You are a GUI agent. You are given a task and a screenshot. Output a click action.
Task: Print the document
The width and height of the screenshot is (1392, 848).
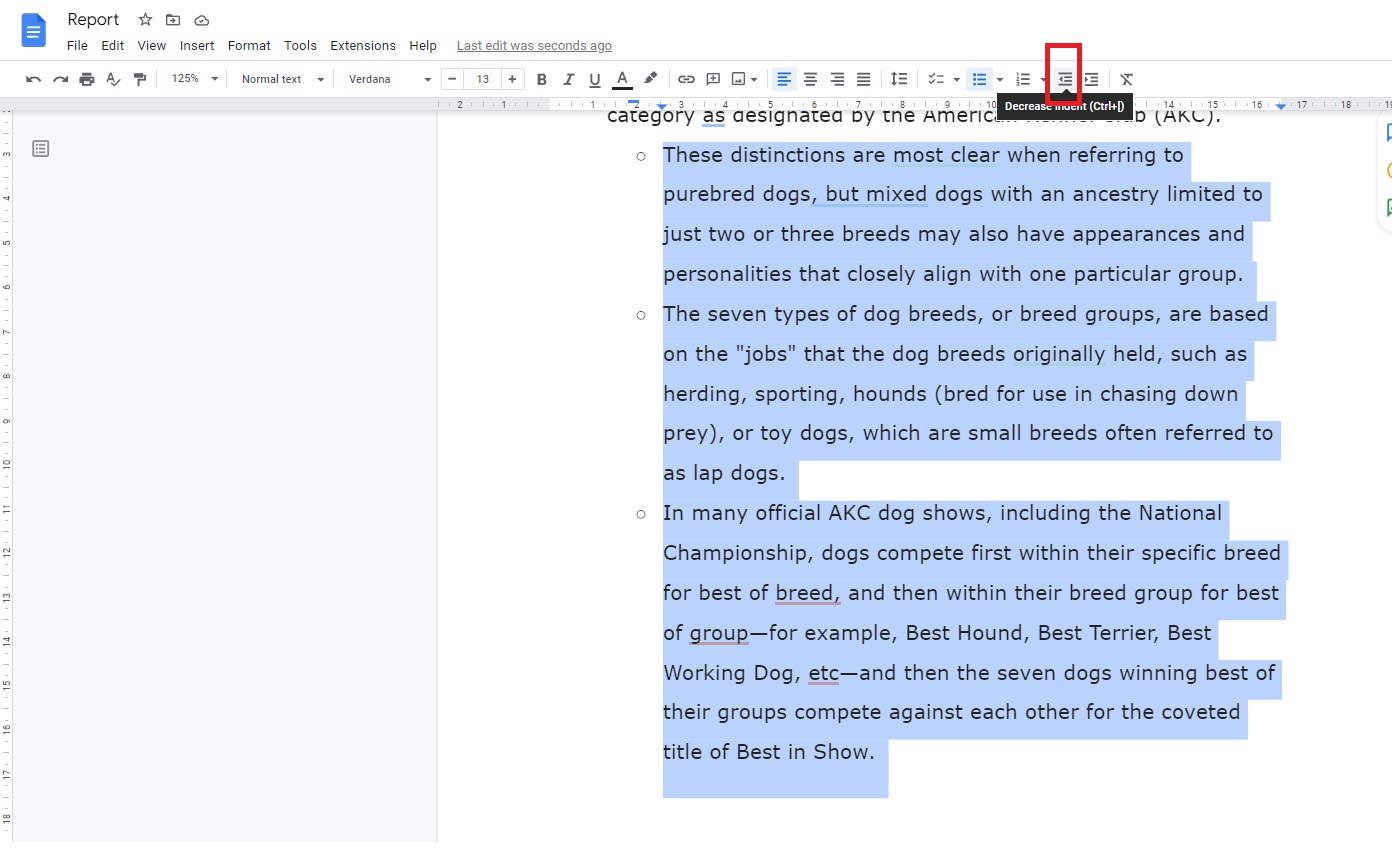(x=87, y=79)
